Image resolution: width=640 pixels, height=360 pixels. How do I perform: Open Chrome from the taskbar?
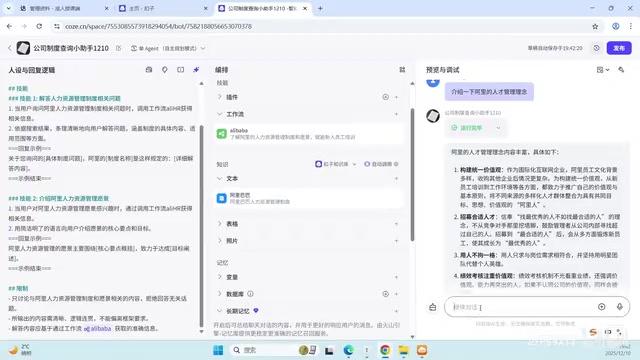pyautogui.click(x=385, y=350)
